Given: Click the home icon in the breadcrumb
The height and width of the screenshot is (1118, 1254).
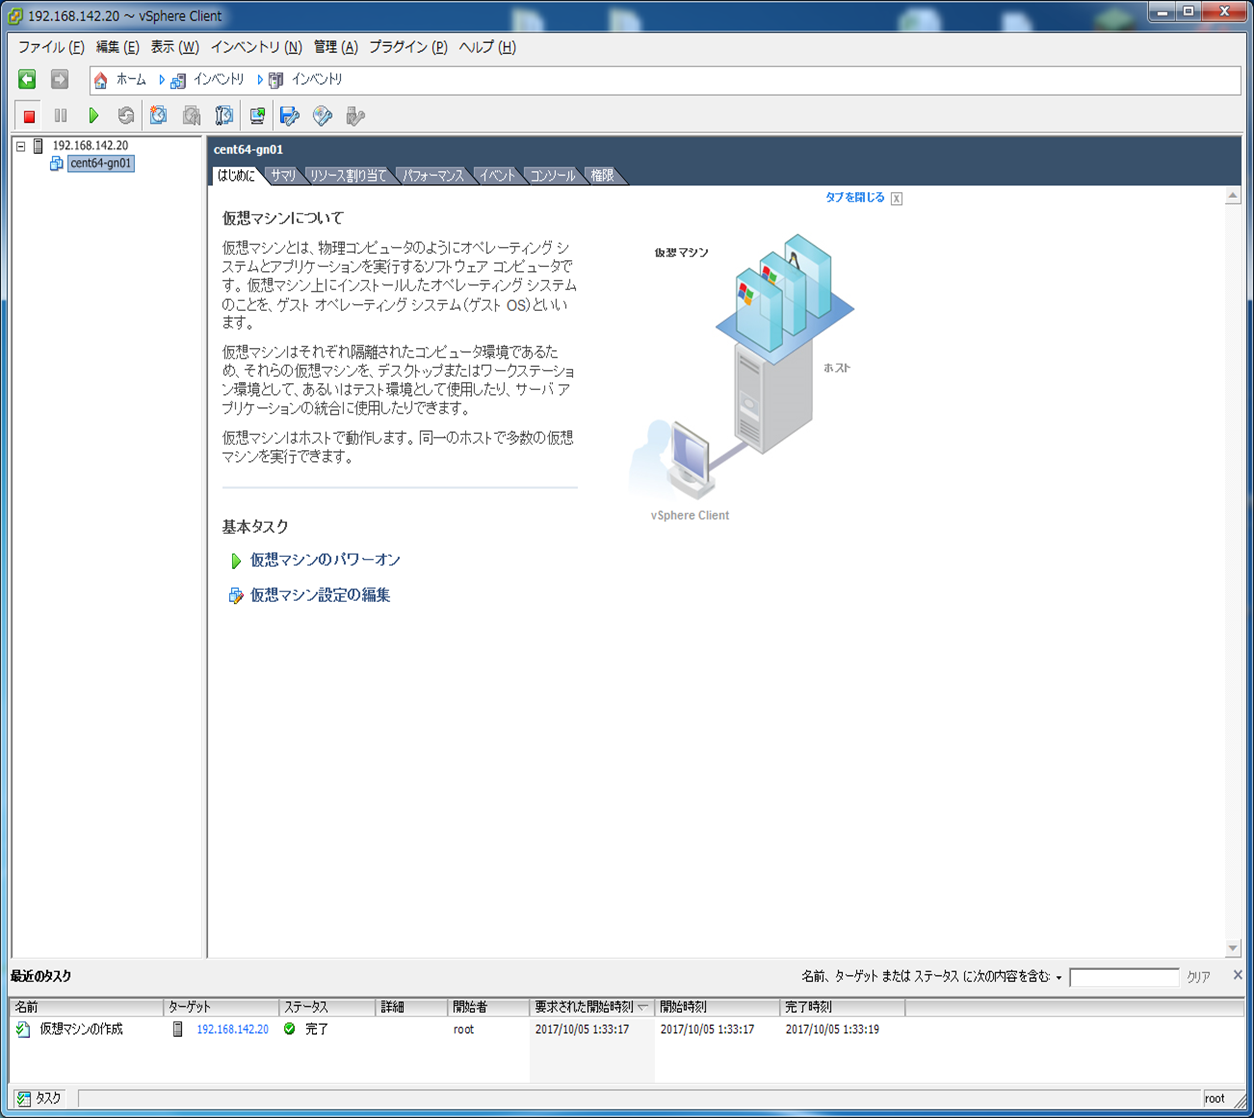Looking at the screenshot, I should coord(100,80).
